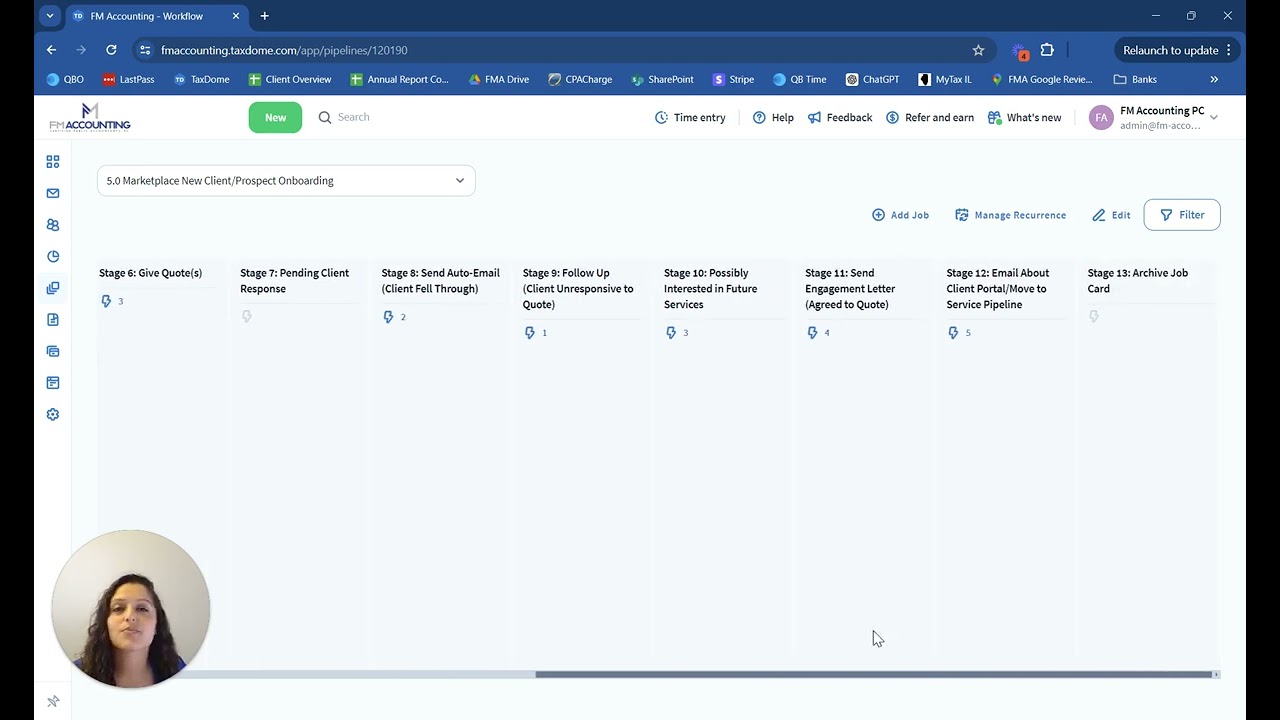
Task: Click the presenter webcam thumbnail
Action: point(131,609)
